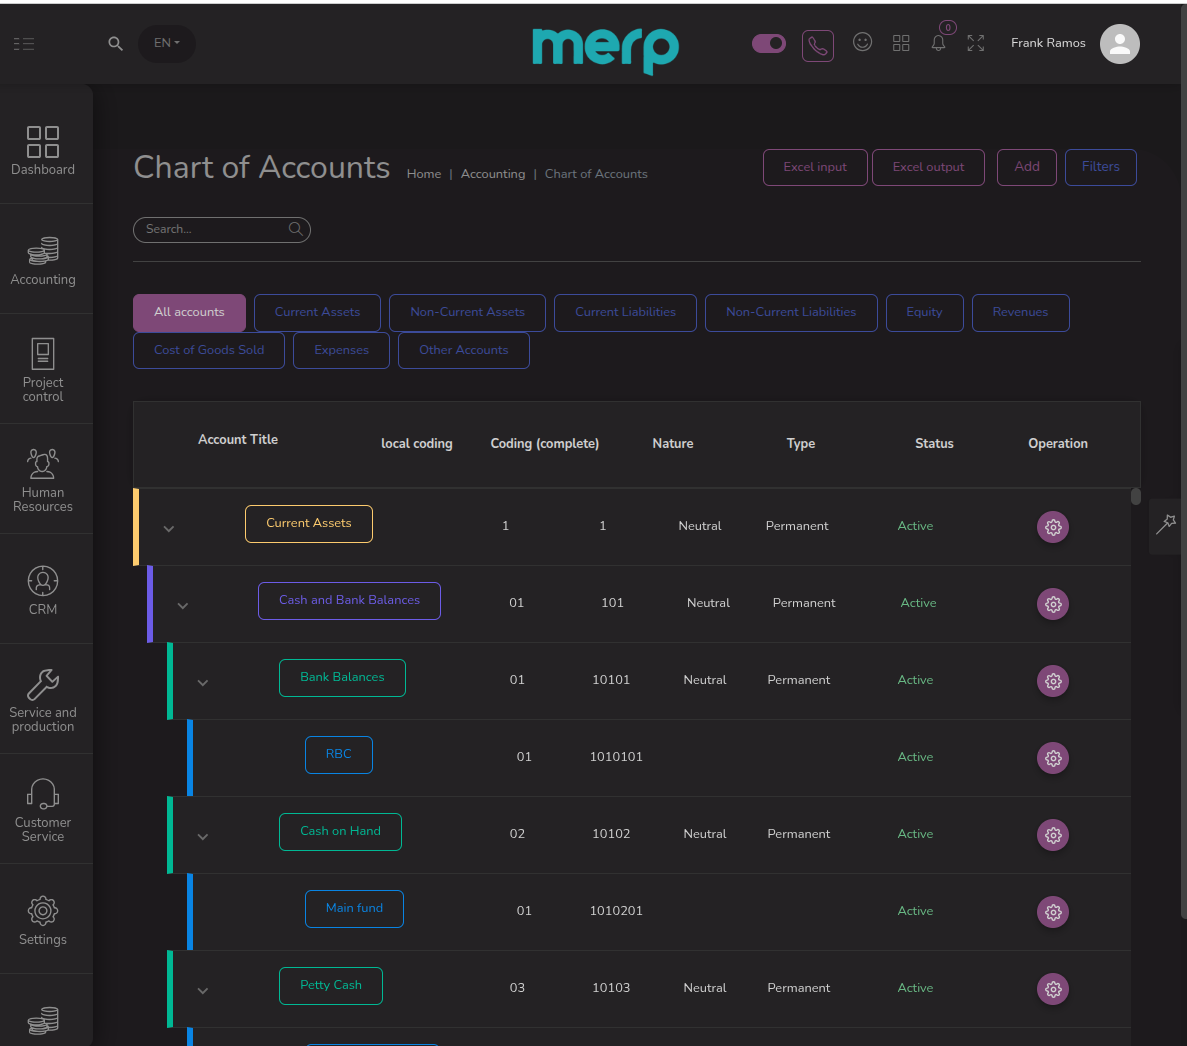Screen dimensions: 1187x1046
Task: Collapse the Current Assets row
Action: 169,529
